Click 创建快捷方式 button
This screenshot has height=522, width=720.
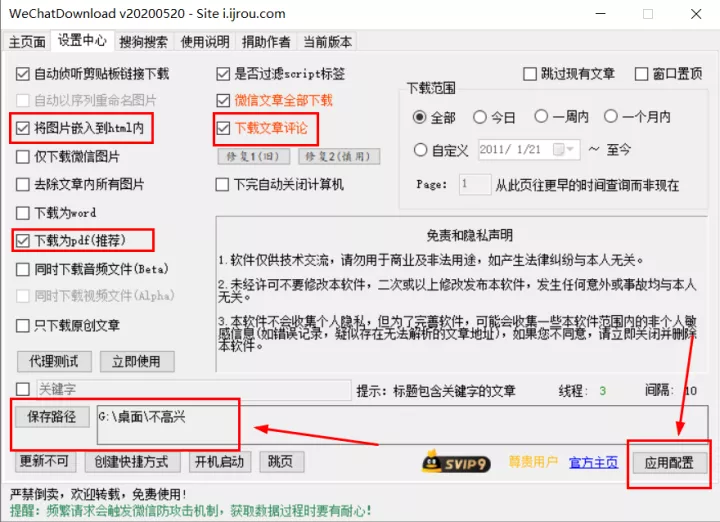pos(132,462)
